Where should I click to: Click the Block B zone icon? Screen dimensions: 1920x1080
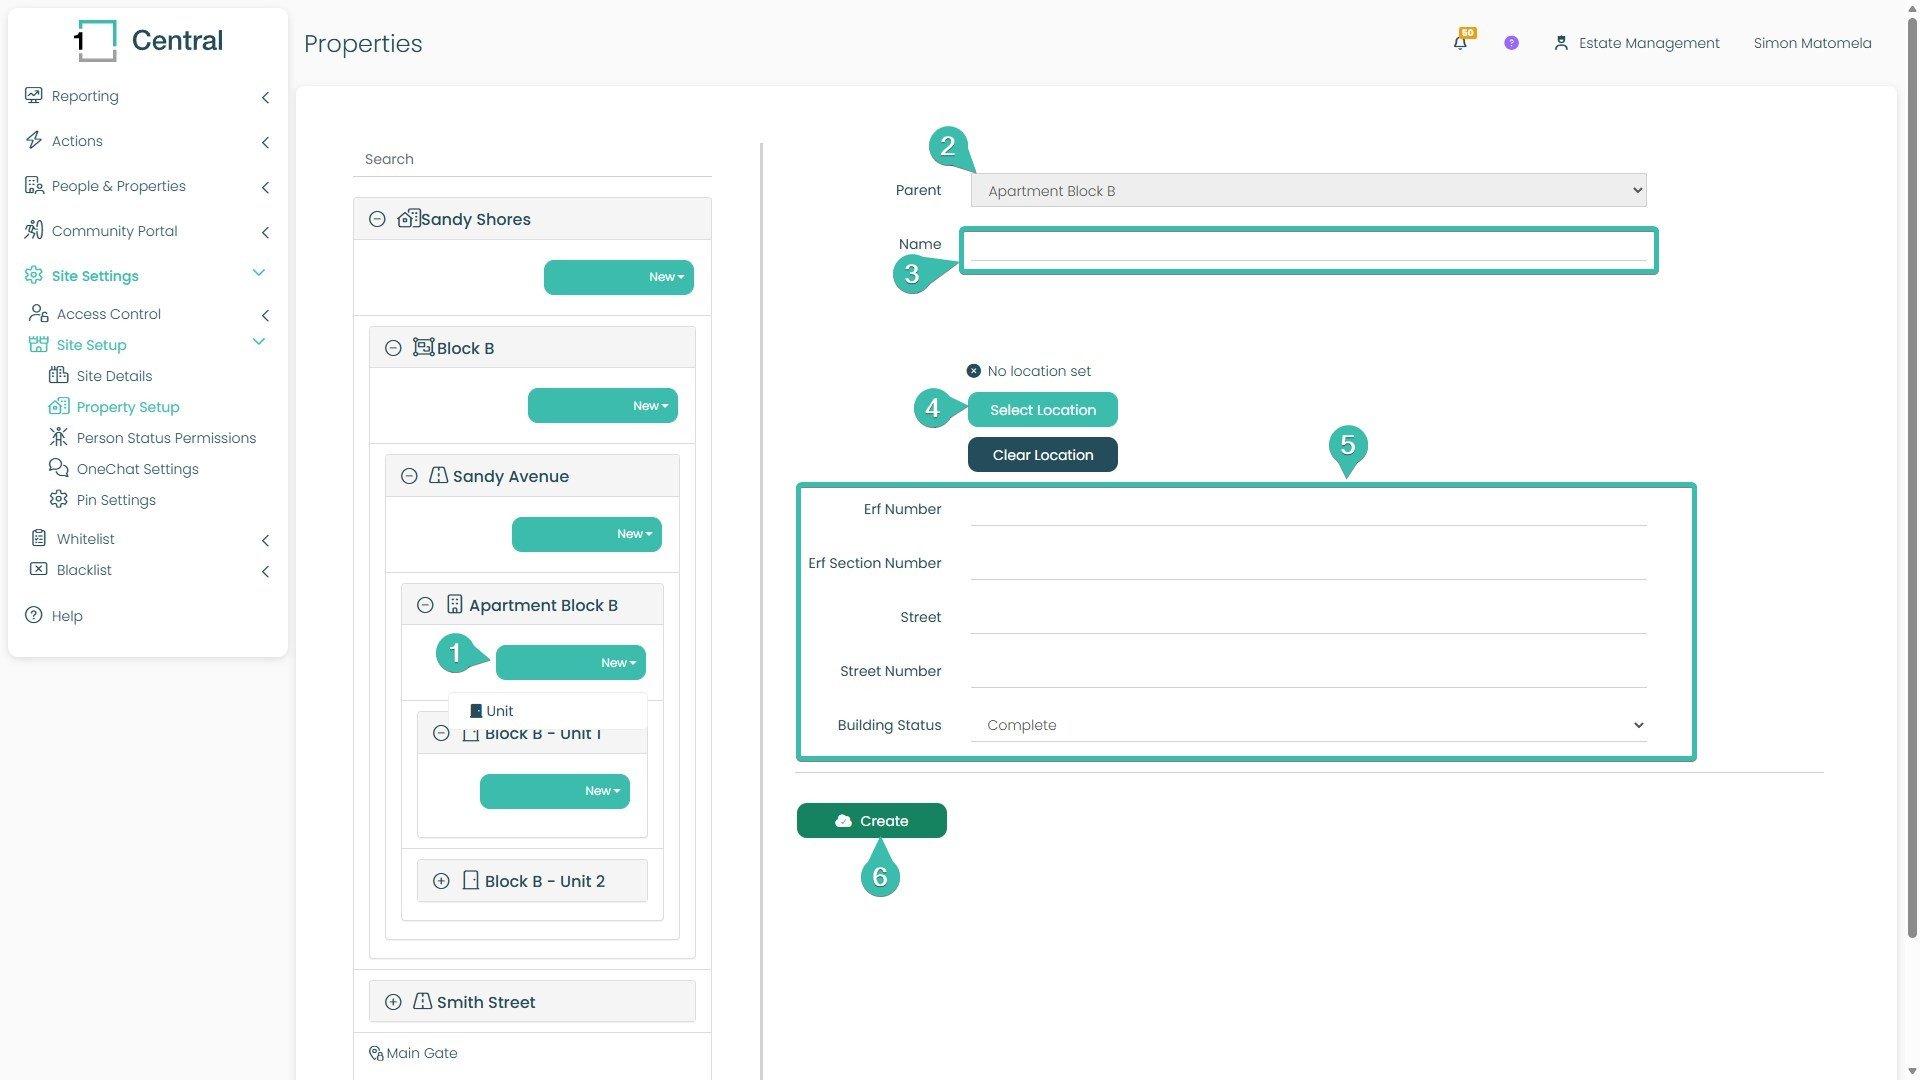[424, 347]
